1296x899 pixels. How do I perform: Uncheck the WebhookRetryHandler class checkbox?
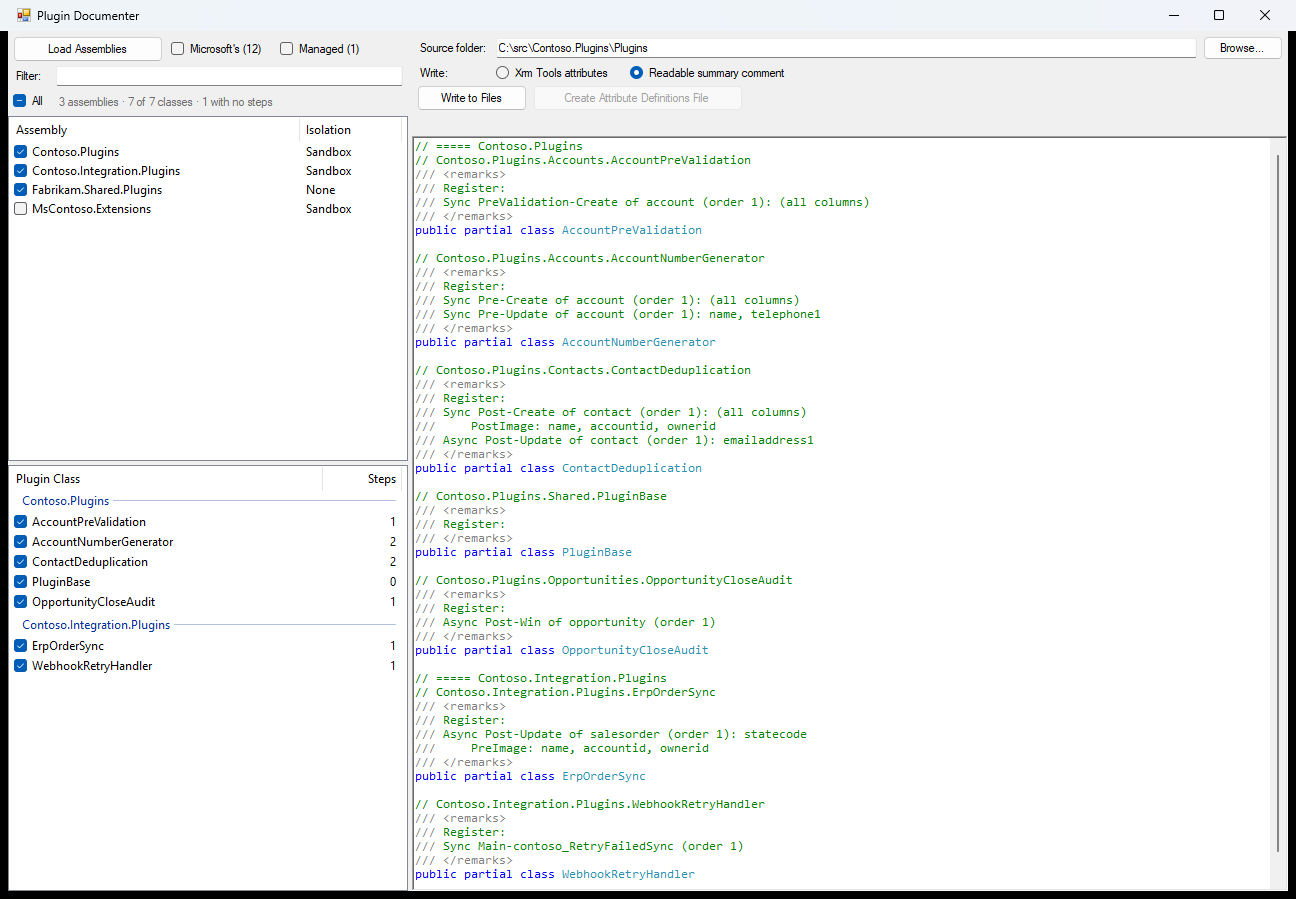[20, 666]
